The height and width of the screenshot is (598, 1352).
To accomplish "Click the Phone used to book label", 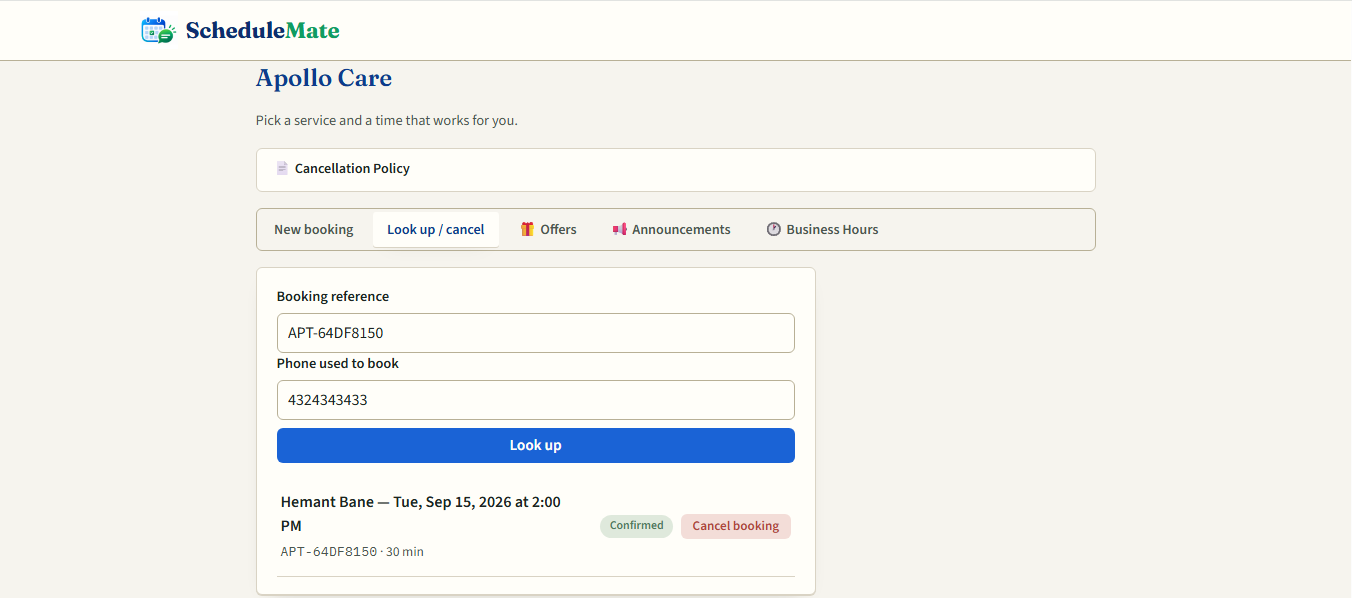I will [x=338, y=363].
